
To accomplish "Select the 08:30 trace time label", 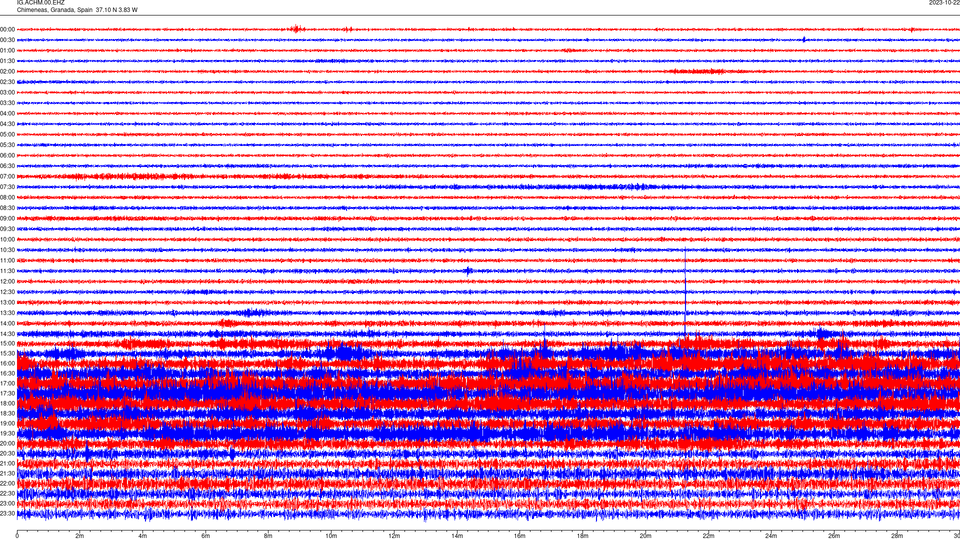I will (7, 208).
